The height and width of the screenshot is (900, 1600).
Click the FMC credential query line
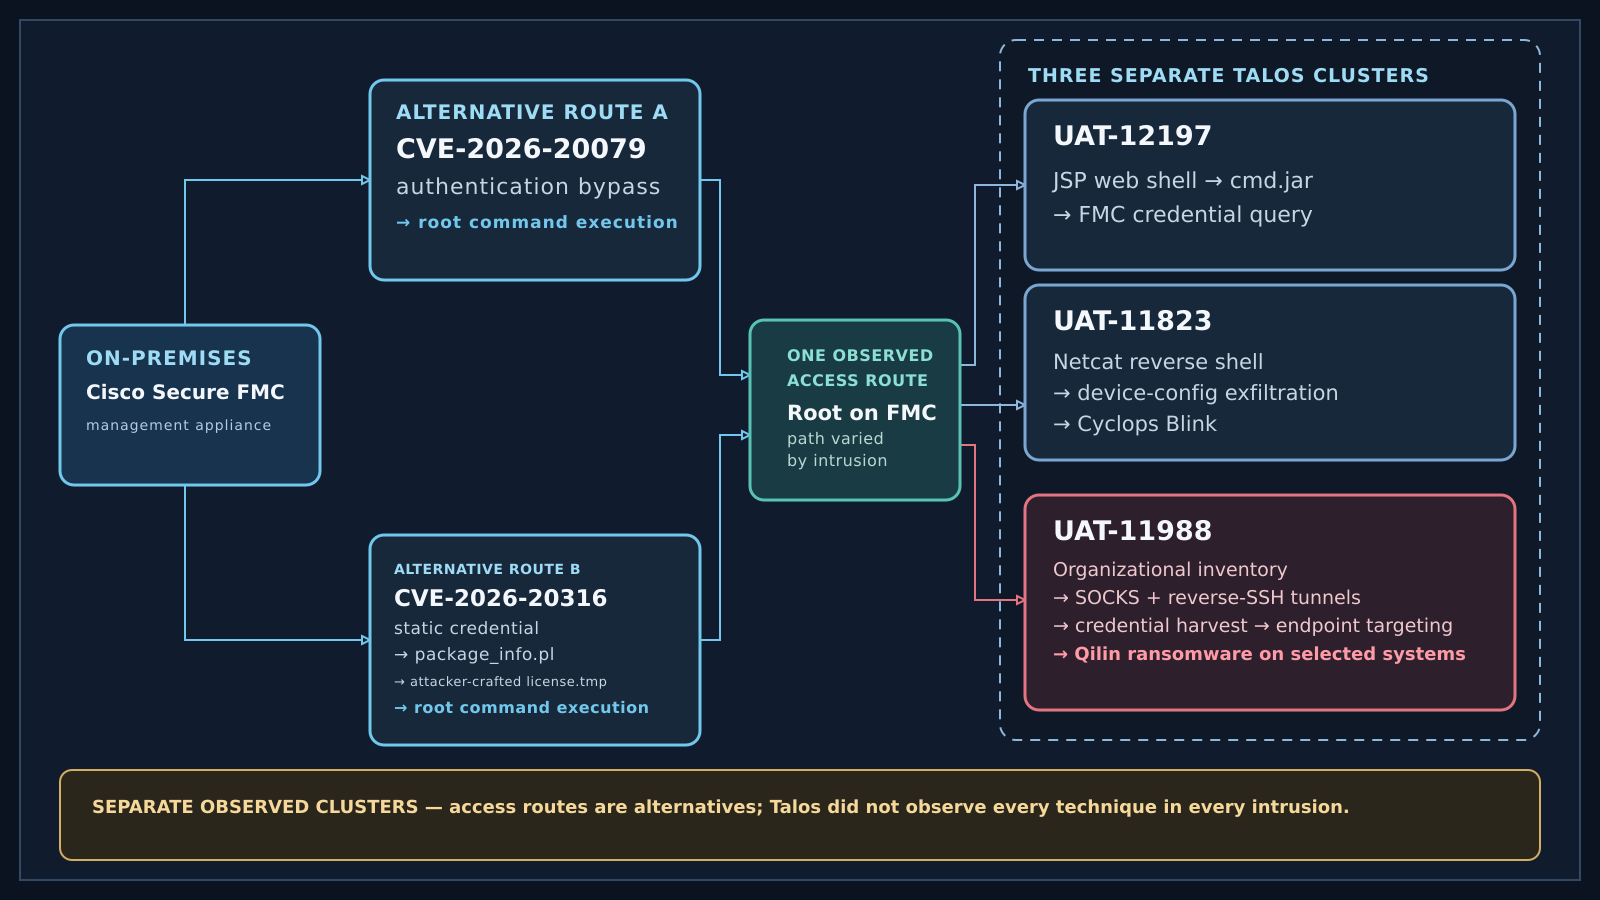pos(1182,215)
